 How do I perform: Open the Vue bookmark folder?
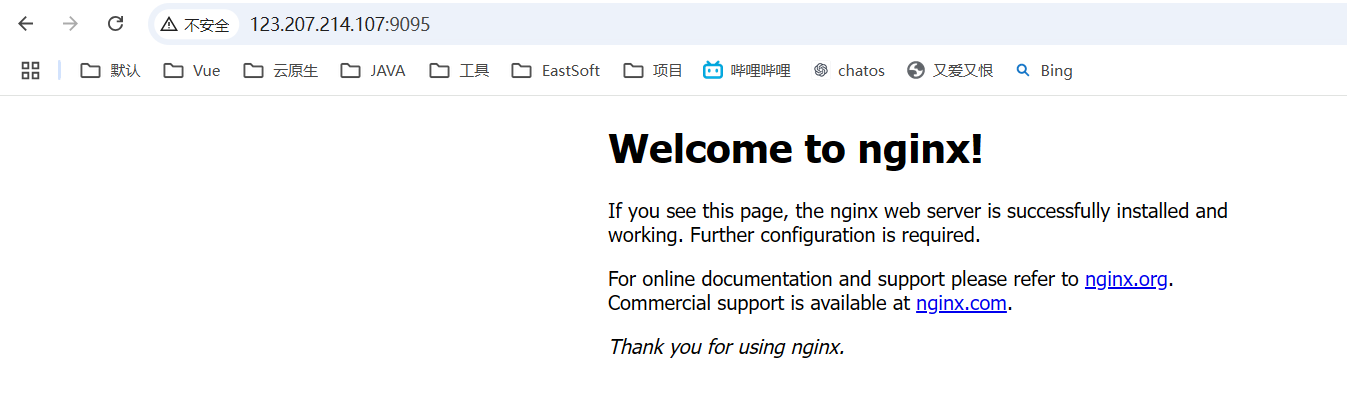(192, 70)
